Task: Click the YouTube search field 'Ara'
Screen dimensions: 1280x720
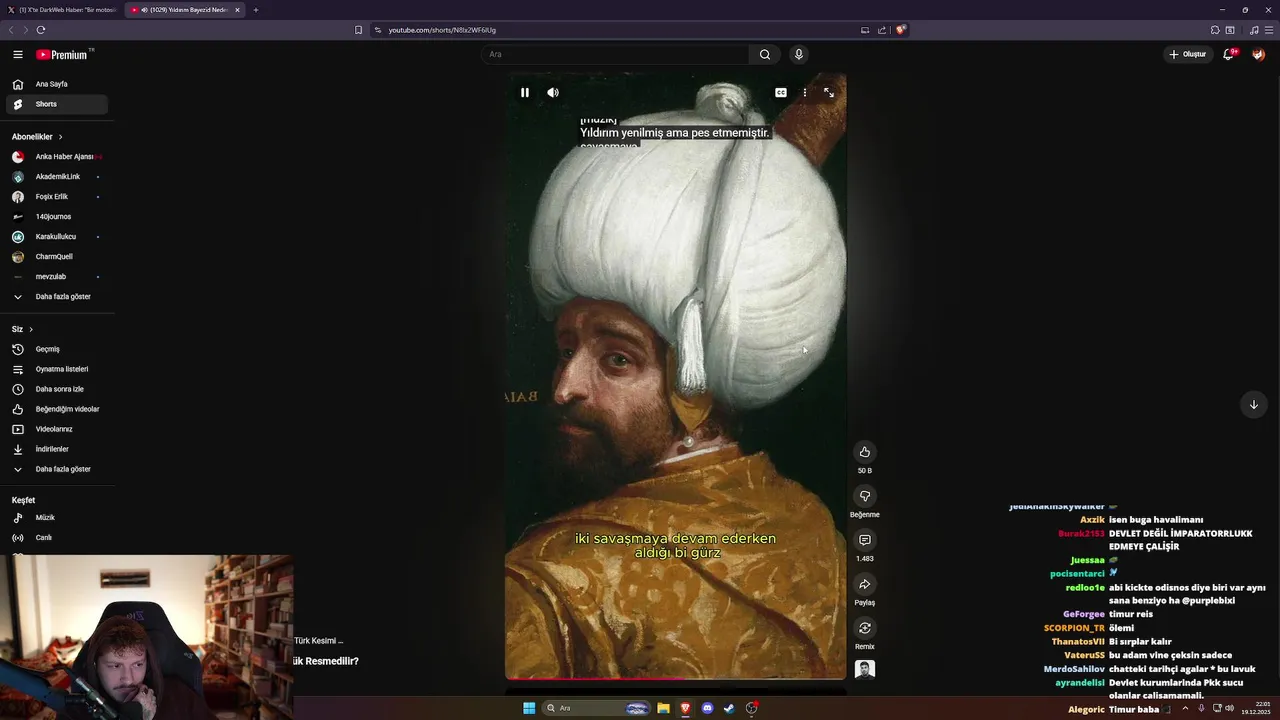Action: (x=615, y=54)
